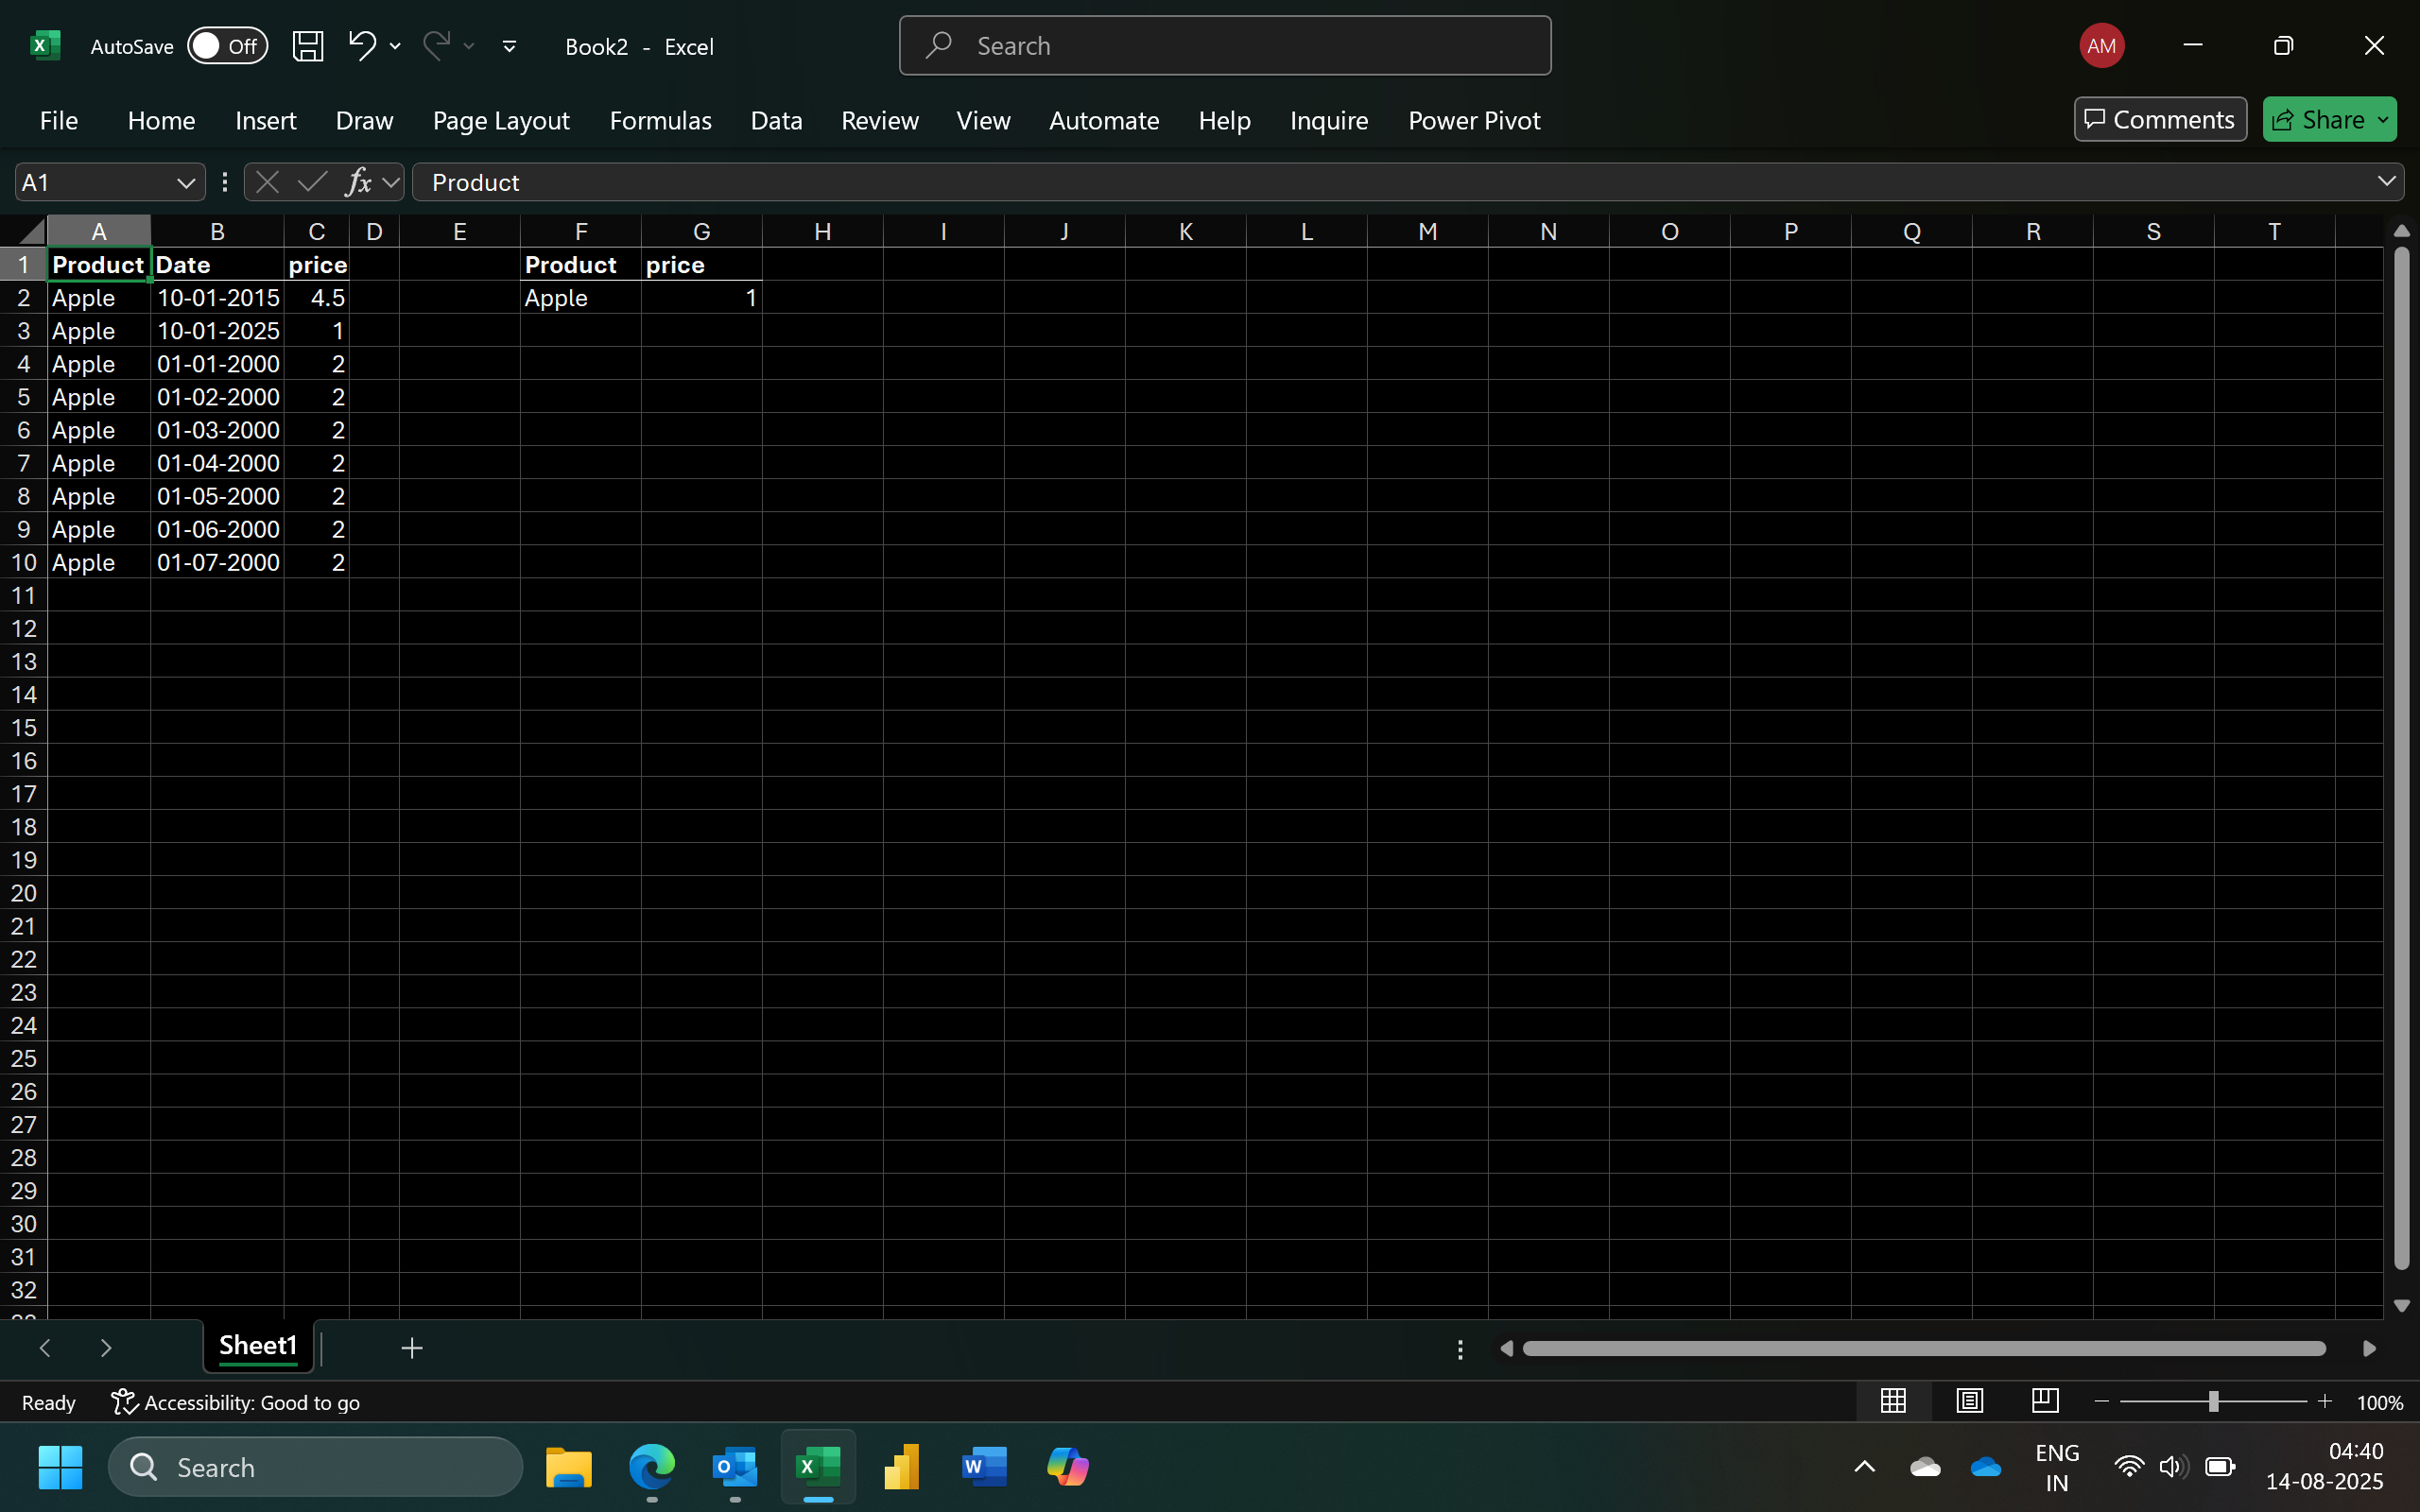Screen dimensions: 2420x1512
Task: Open Customize Quick Access Toolbar dropdown
Action: [509, 46]
